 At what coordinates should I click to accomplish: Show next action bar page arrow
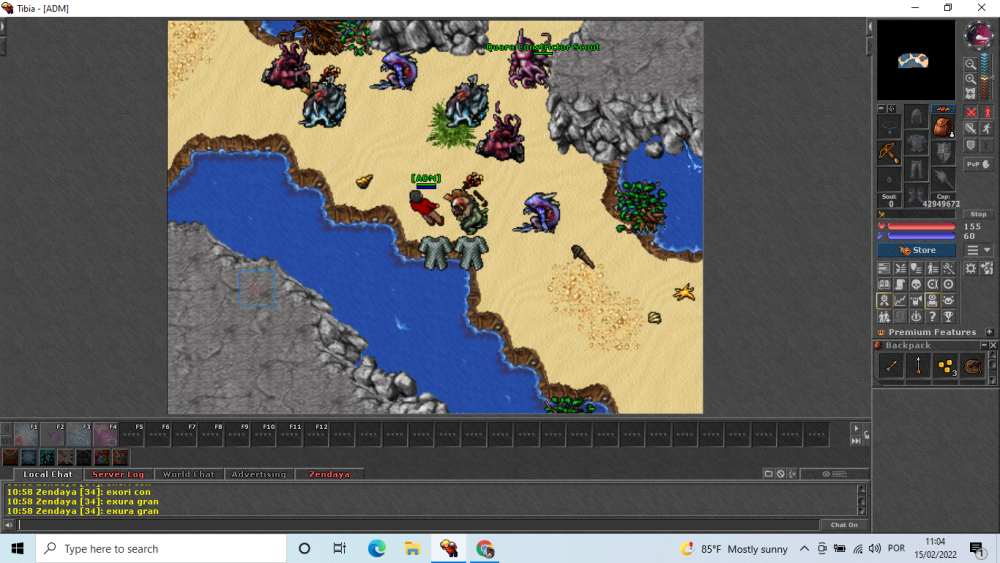[856, 428]
